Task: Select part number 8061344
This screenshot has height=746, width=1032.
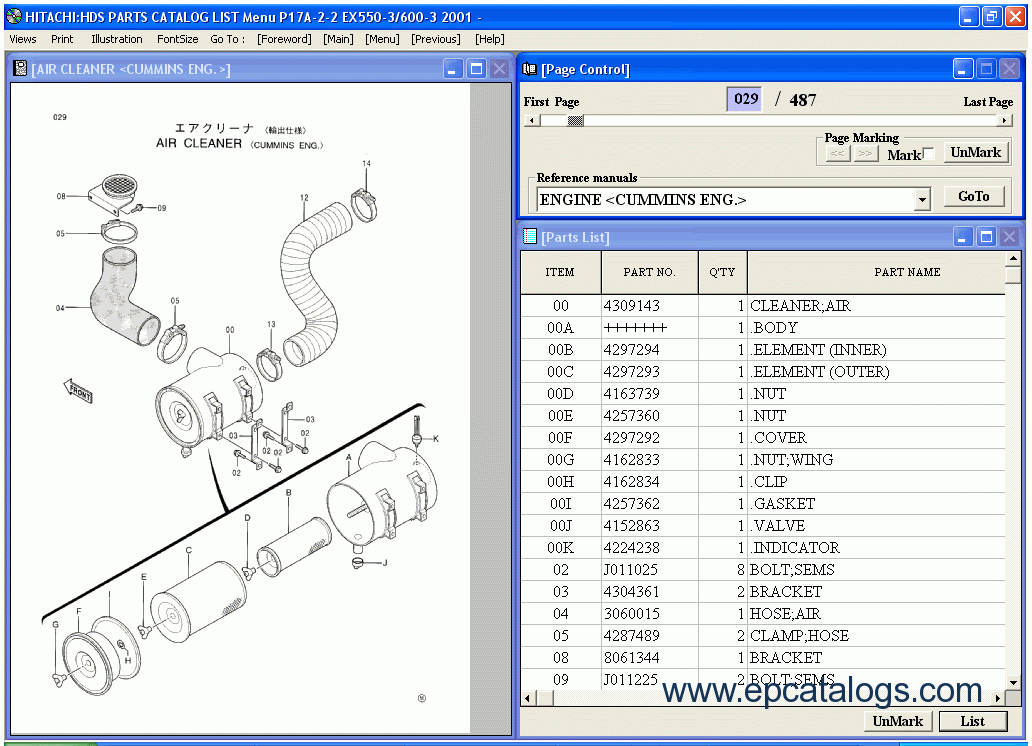Action: pyautogui.click(x=632, y=658)
